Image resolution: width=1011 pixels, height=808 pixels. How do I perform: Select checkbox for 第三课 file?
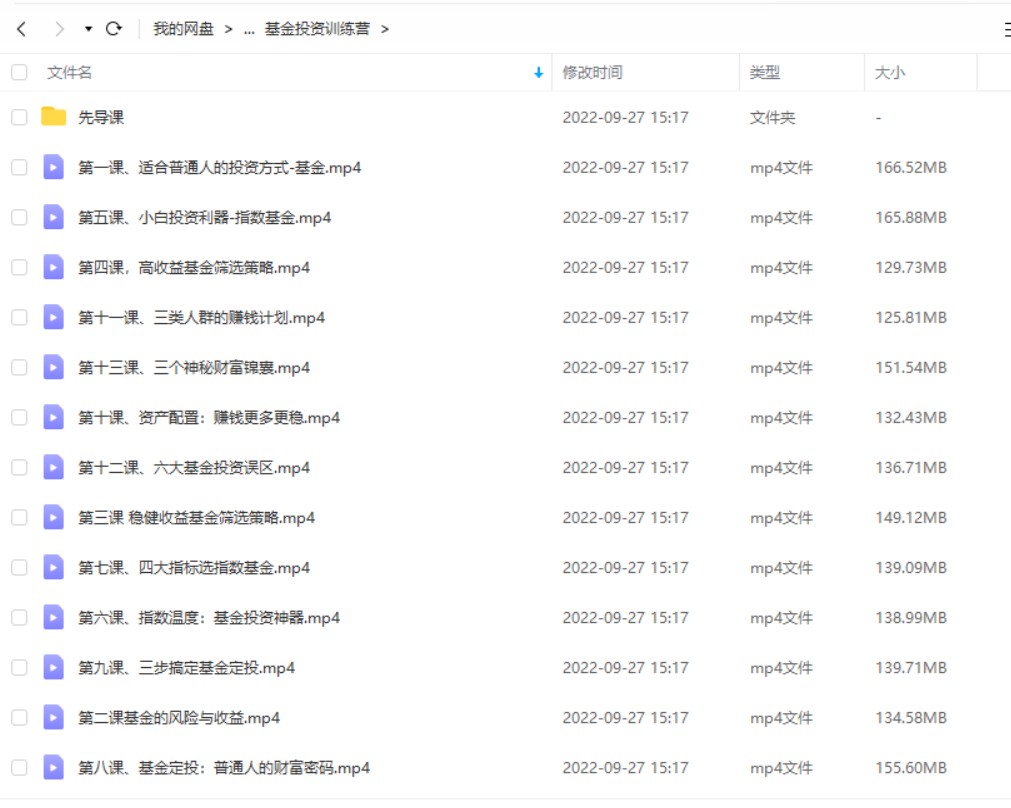pos(19,518)
